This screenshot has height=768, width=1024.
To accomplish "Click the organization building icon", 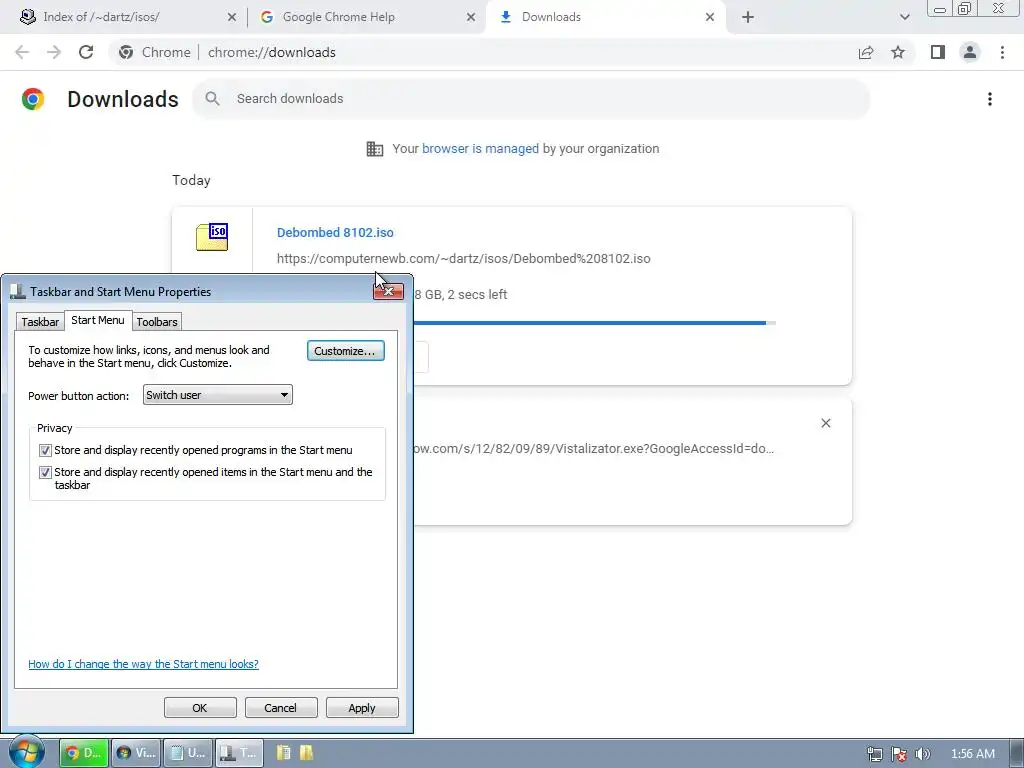I will point(375,149).
